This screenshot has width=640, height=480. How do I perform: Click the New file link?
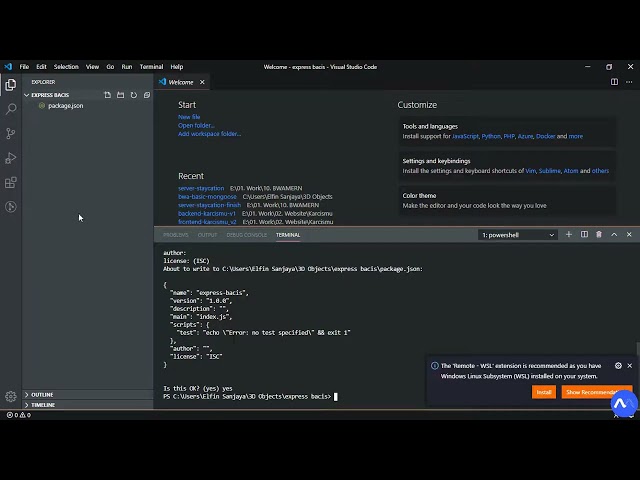[x=189, y=117]
